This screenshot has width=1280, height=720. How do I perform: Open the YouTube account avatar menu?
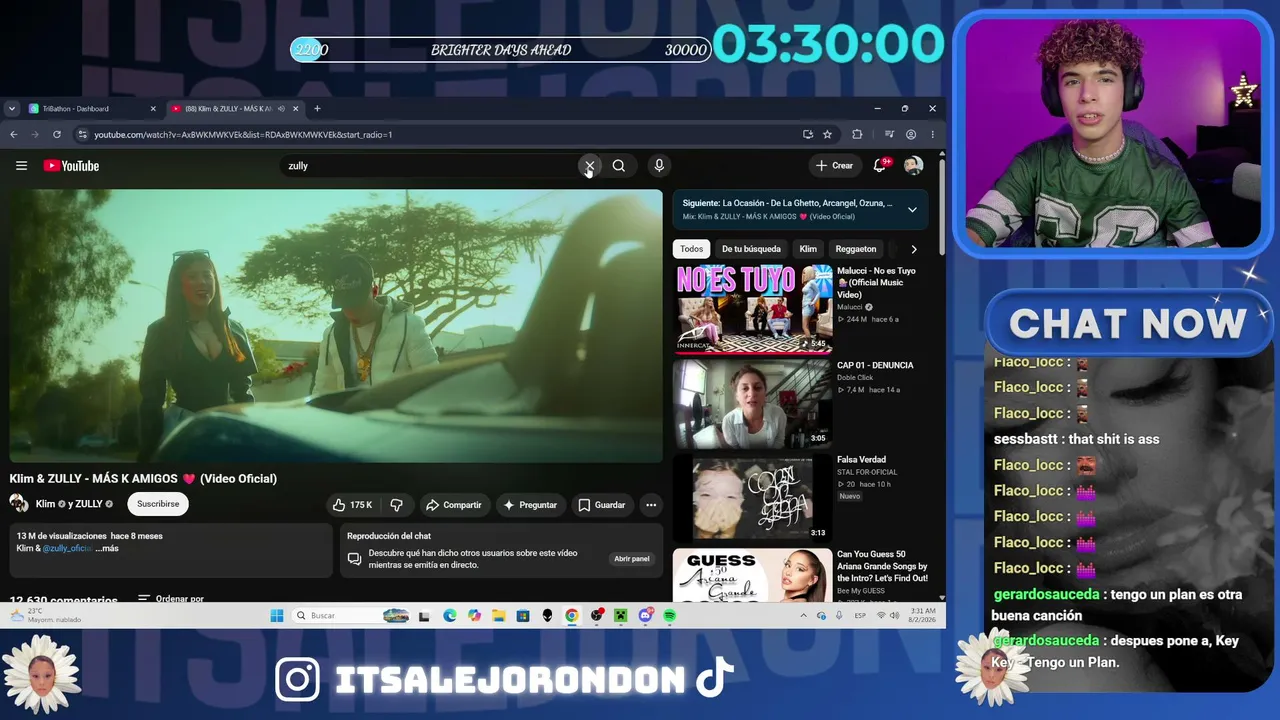click(913, 166)
